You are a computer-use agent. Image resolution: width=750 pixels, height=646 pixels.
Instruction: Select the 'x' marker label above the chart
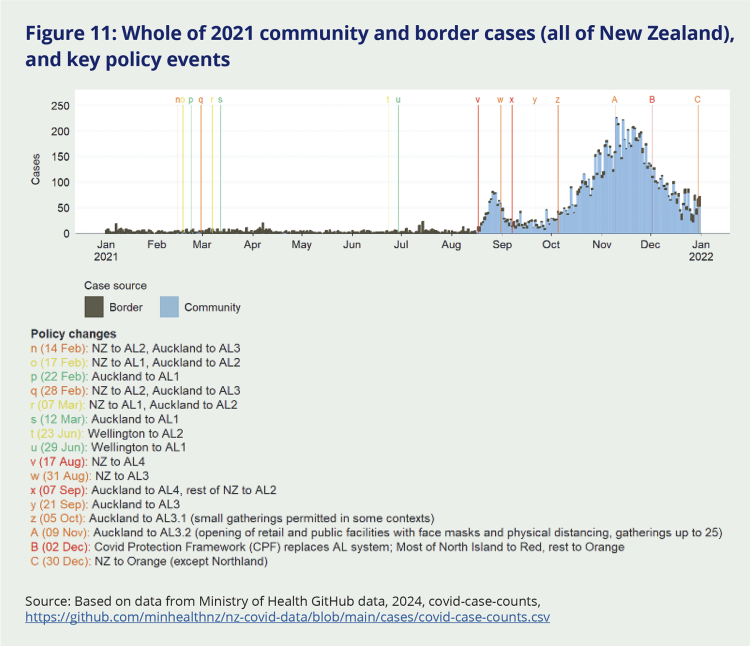click(512, 100)
